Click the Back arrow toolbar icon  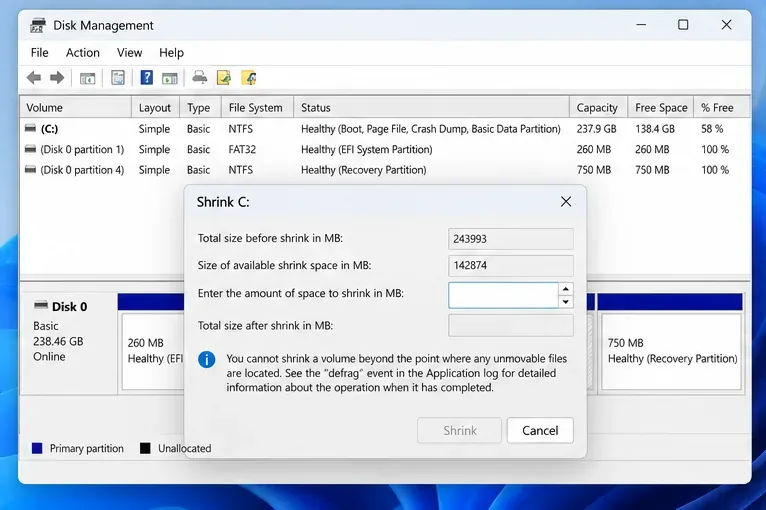pyautogui.click(x=34, y=78)
